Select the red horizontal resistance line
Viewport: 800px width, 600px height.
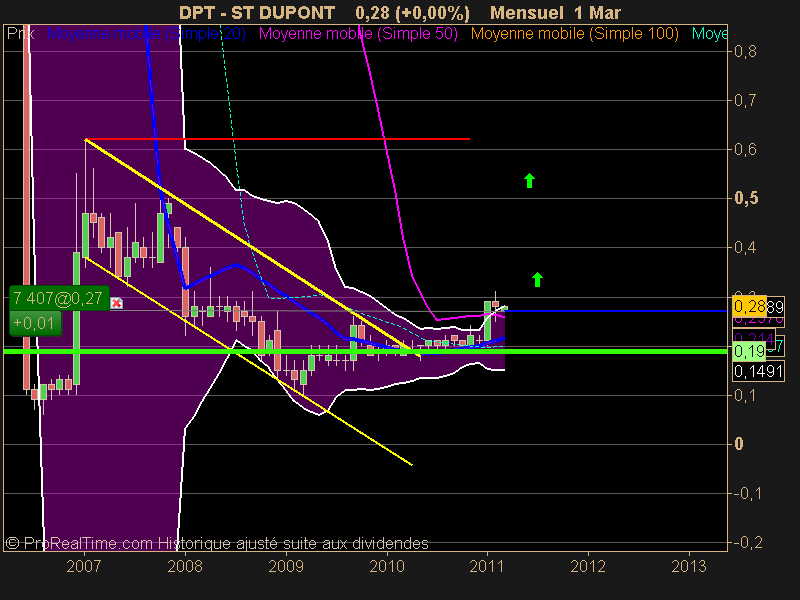[x=278, y=139]
